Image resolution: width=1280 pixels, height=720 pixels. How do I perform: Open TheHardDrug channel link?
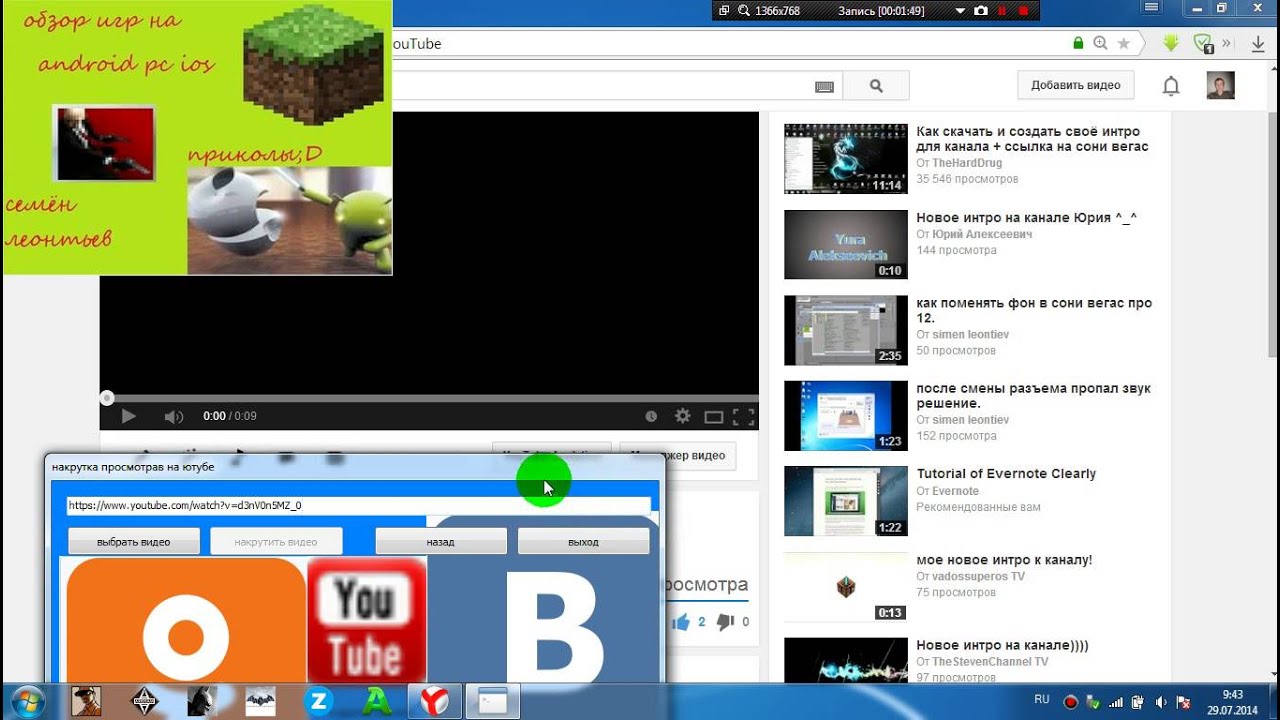[x=966, y=163]
